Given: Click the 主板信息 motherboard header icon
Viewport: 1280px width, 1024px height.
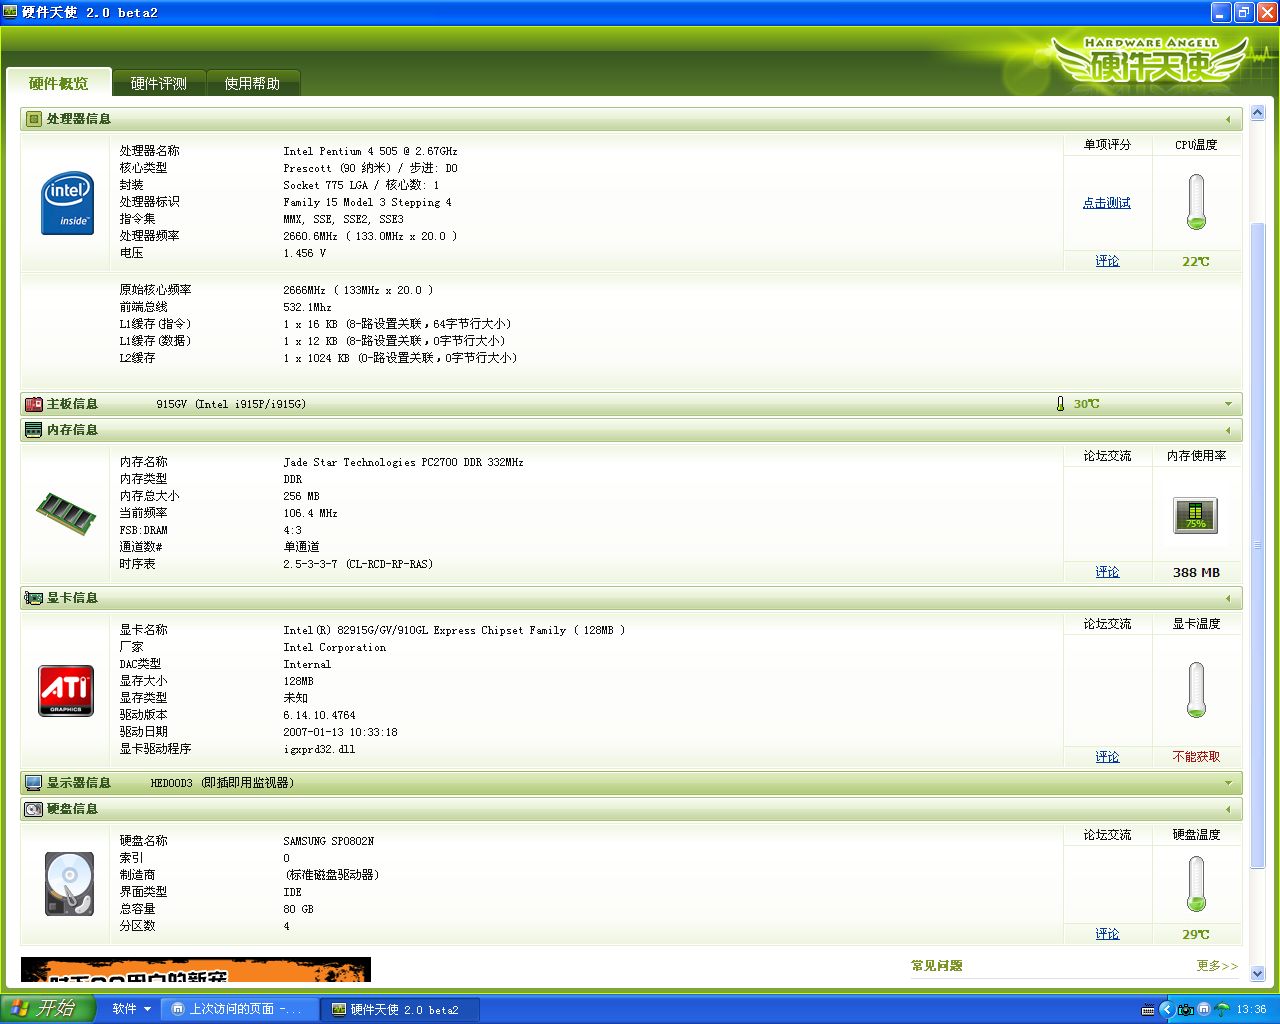Looking at the screenshot, I should point(34,404).
